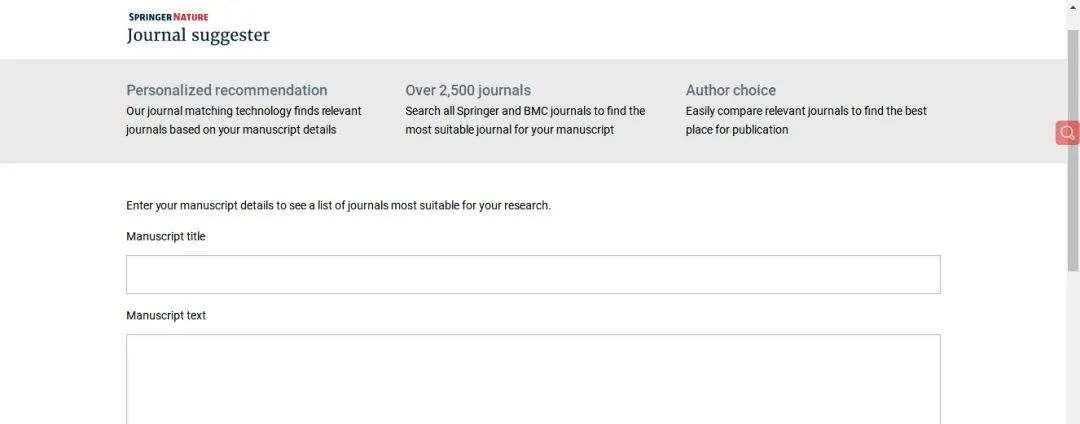This screenshot has height=424, width=1080.
Task: Click 'journals based on your manuscript details' line
Action: click(x=231, y=129)
